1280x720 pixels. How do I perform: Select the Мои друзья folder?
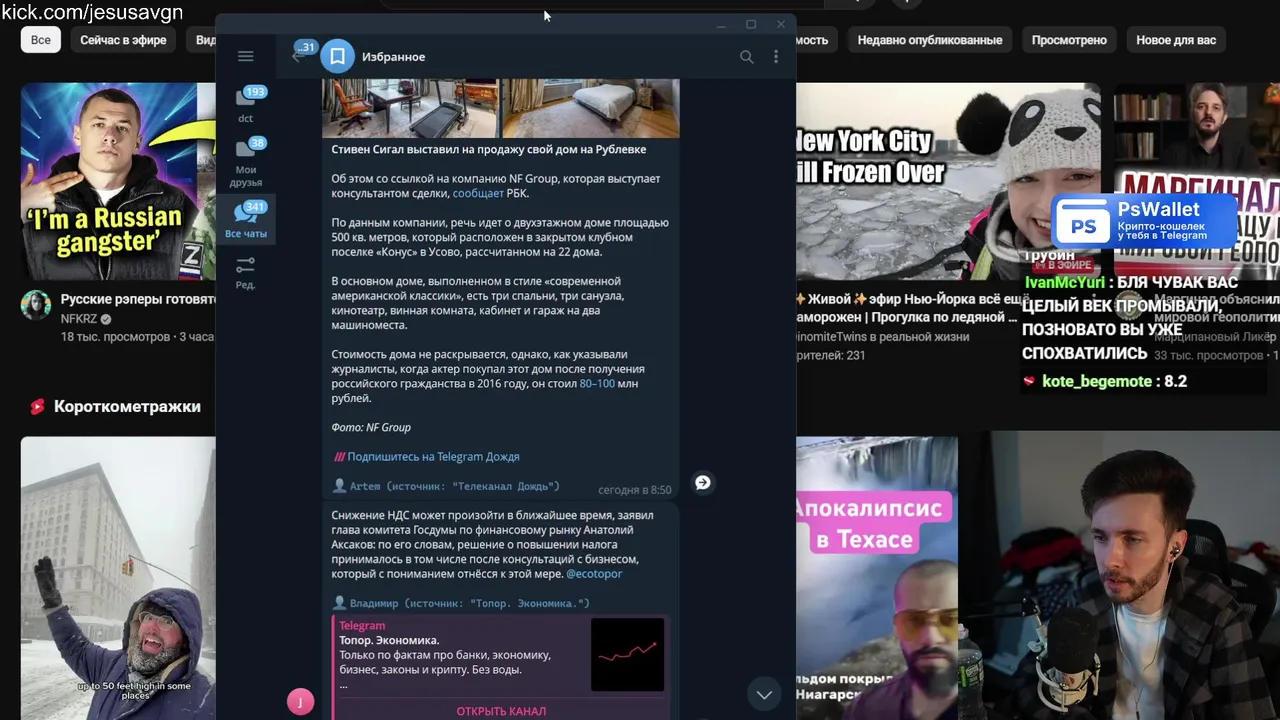tap(246, 163)
